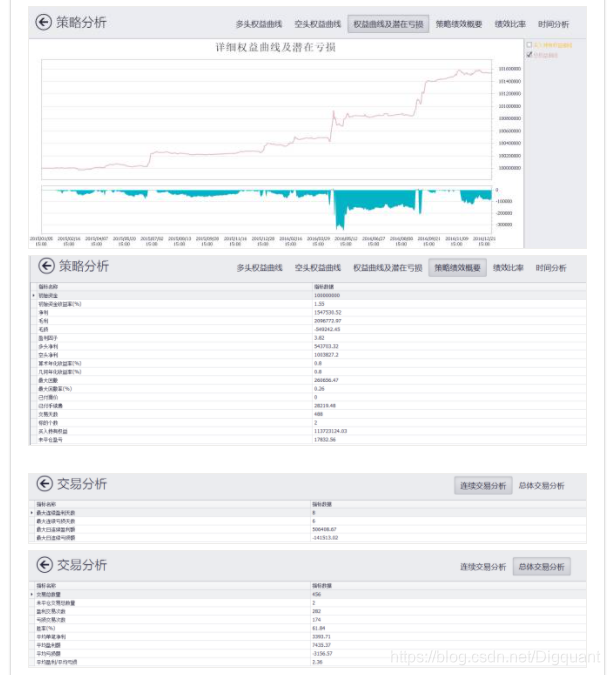Click net profit value 1547530.52
The width and height of the screenshot is (610, 675).
coord(328,313)
